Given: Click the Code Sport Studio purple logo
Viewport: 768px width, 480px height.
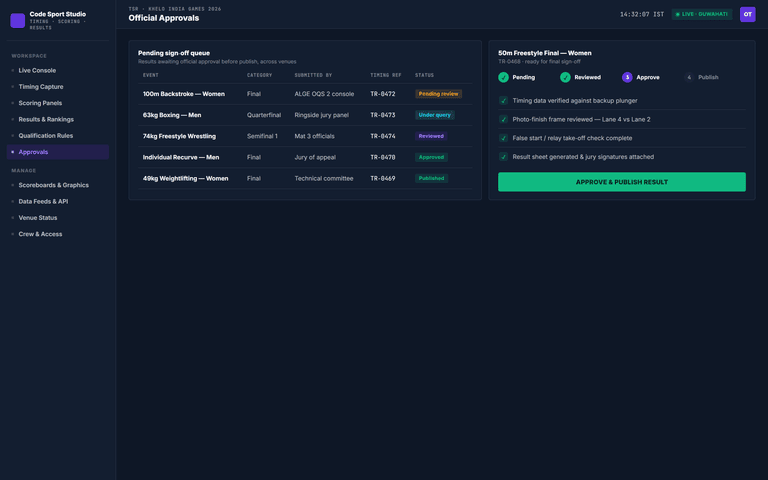Looking at the screenshot, I should click(18, 21).
